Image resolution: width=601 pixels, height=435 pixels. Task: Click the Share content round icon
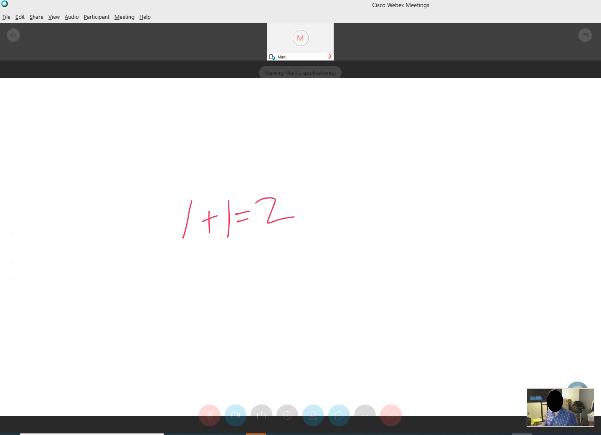pos(262,414)
